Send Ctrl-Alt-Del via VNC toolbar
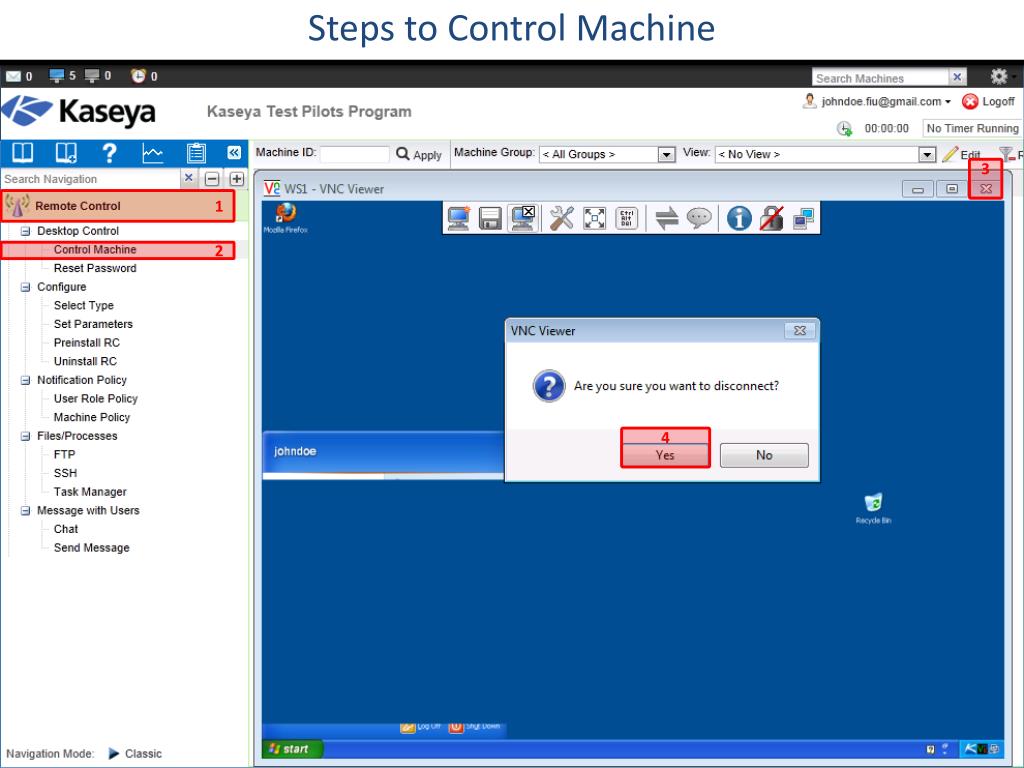This screenshot has height=768, width=1024. [x=626, y=218]
